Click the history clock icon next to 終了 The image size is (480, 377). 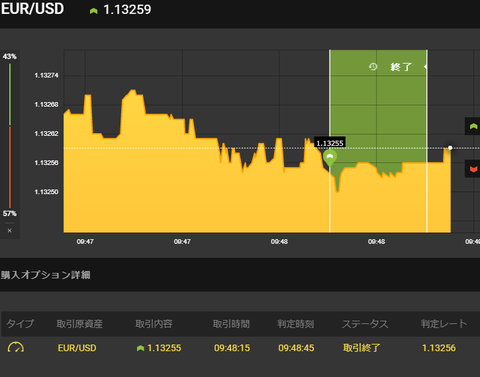point(373,67)
